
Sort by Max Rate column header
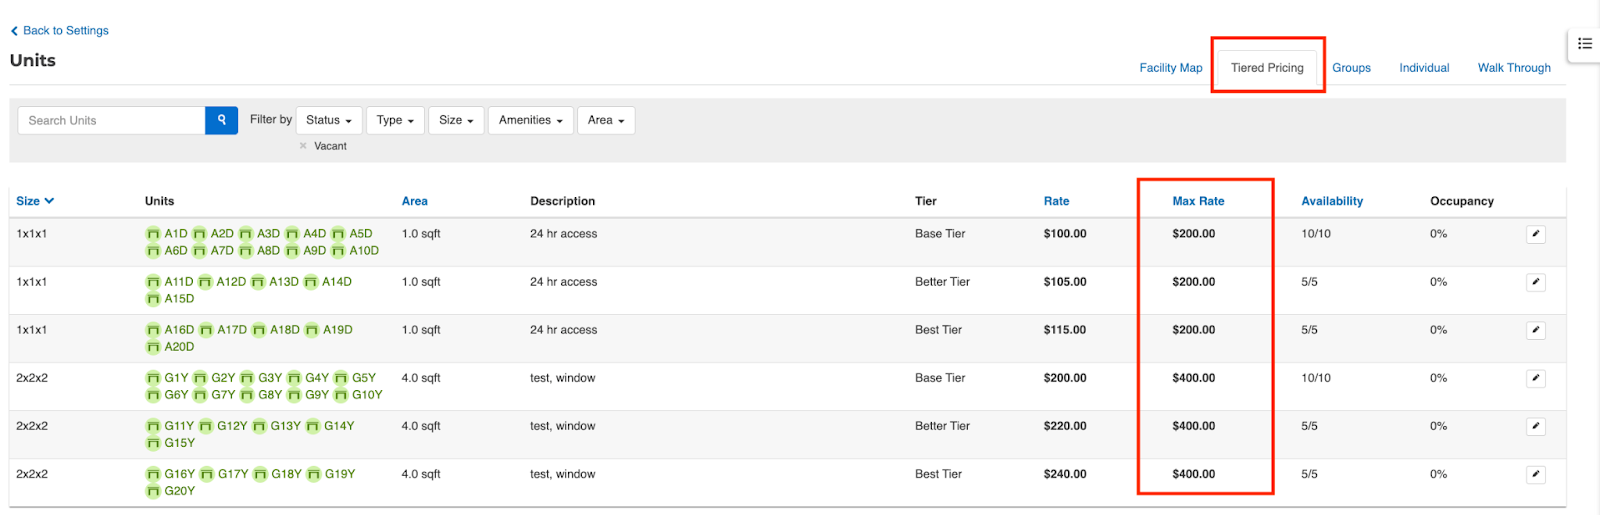(1198, 201)
